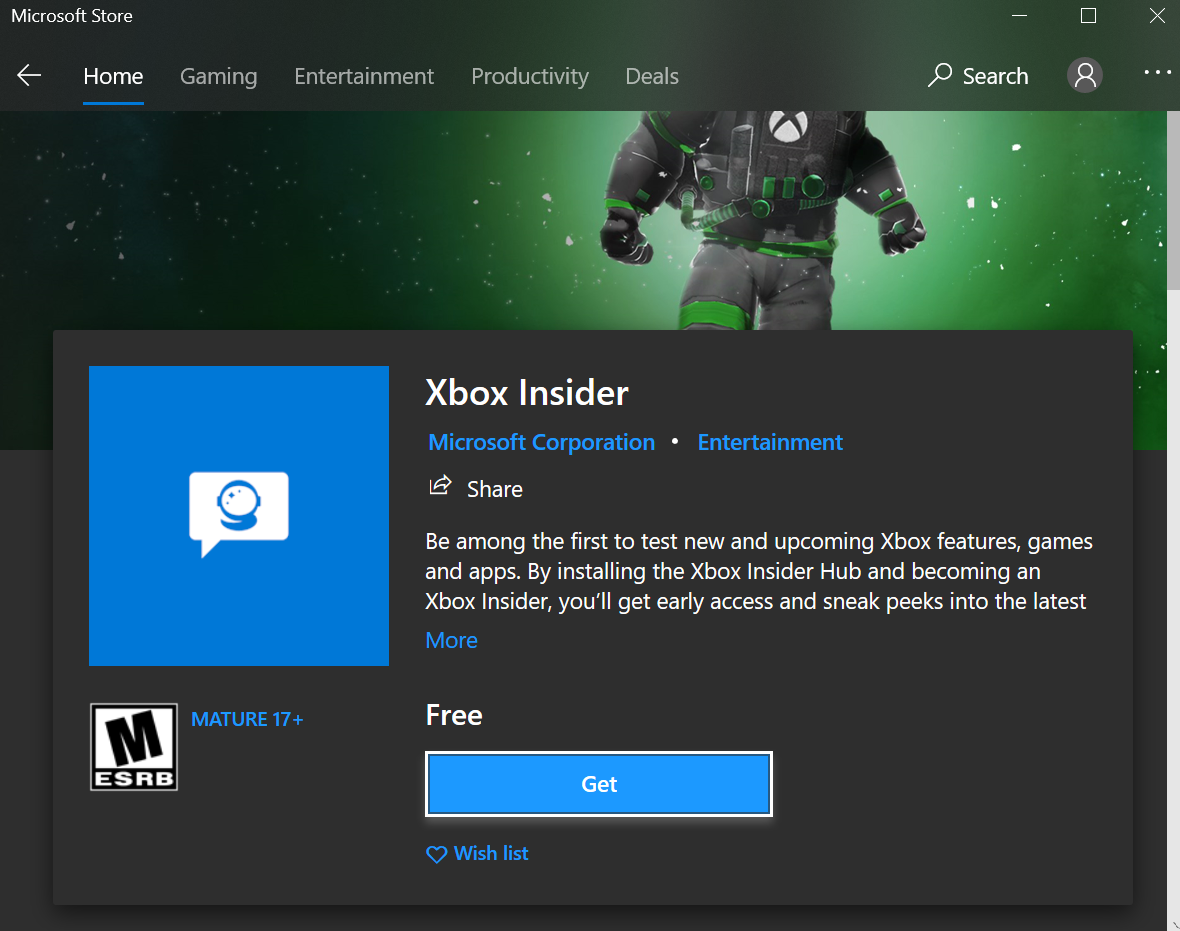Open the Entertainment section in navigation
The width and height of the screenshot is (1180, 931).
coord(364,76)
